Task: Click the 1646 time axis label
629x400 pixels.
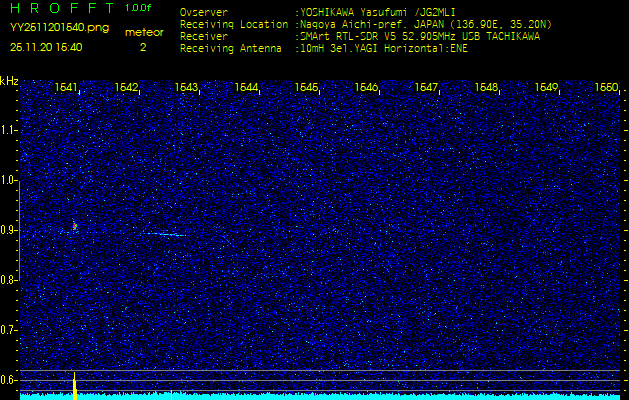Action: [x=366, y=87]
